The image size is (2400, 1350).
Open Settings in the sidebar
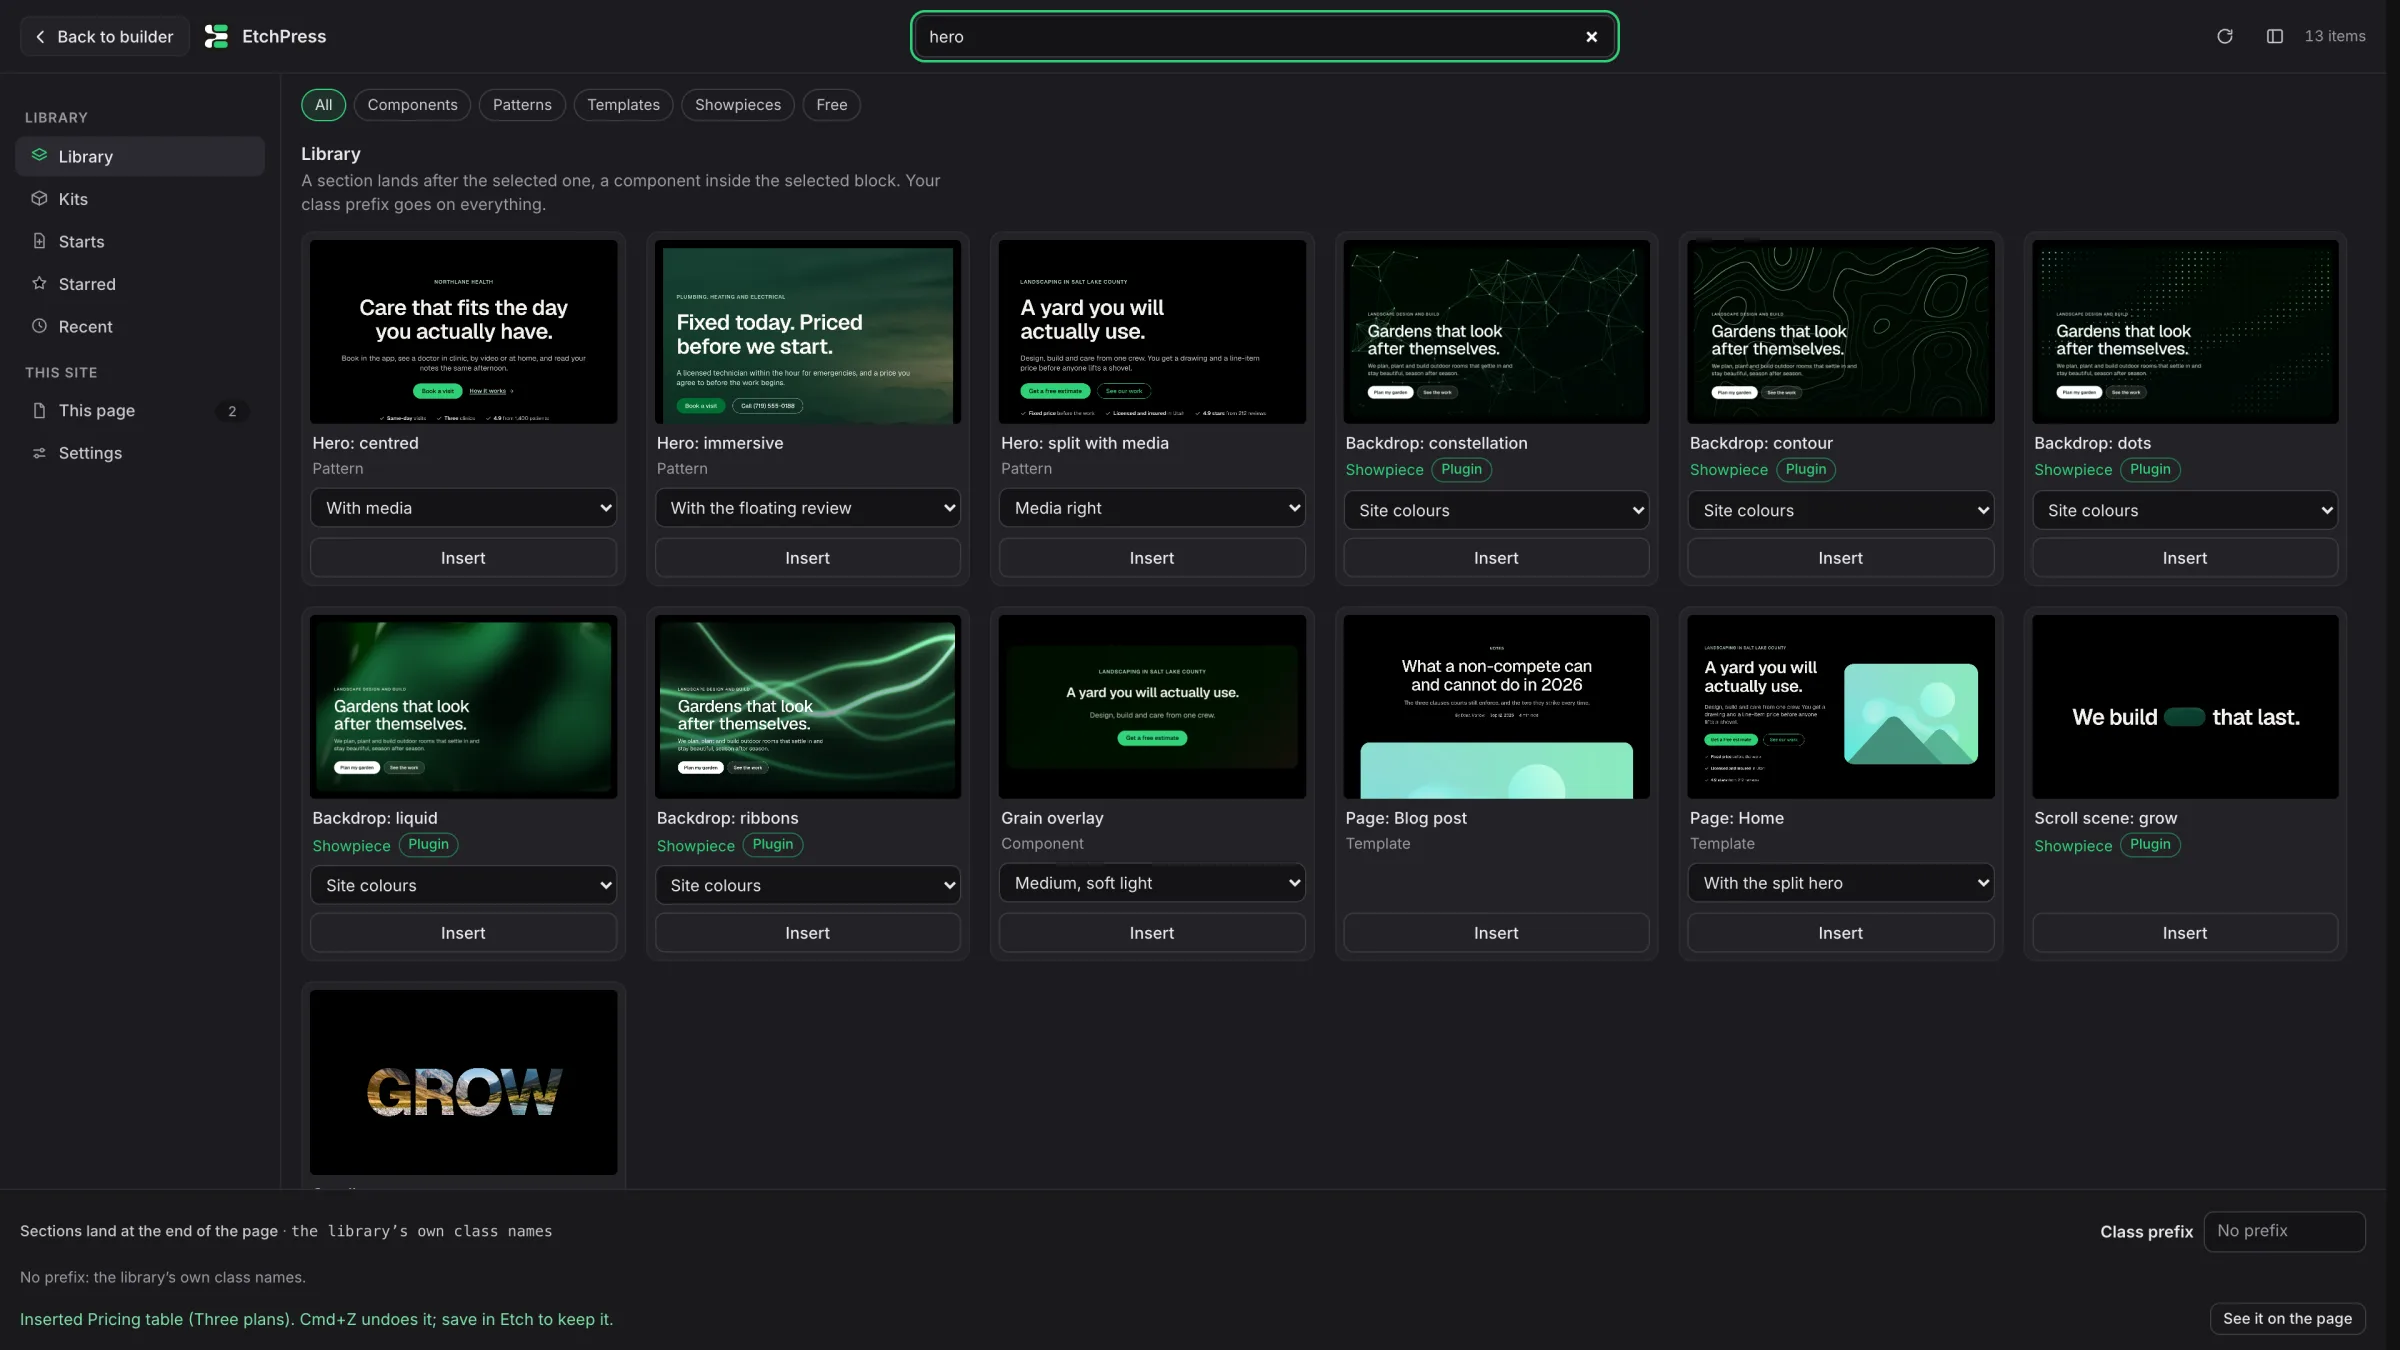tap(140, 453)
